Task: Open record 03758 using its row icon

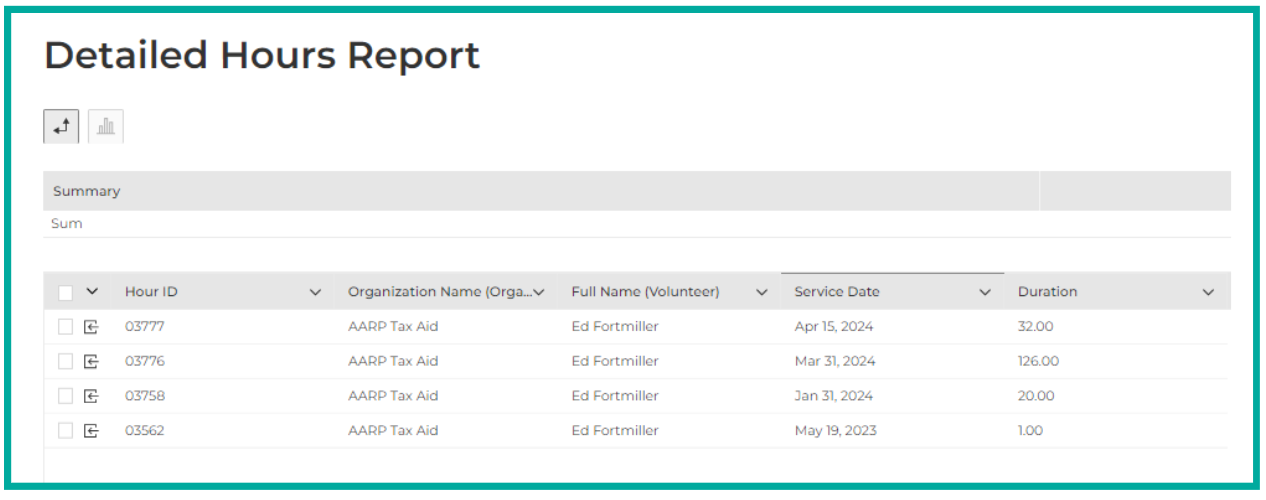Action: click(x=91, y=396)
